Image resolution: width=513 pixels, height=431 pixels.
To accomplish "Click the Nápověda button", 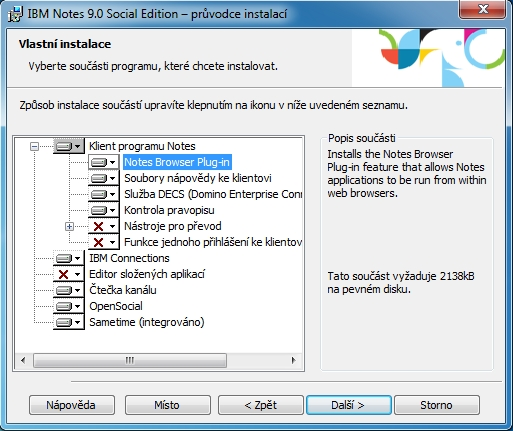I will tap(72, 405).
